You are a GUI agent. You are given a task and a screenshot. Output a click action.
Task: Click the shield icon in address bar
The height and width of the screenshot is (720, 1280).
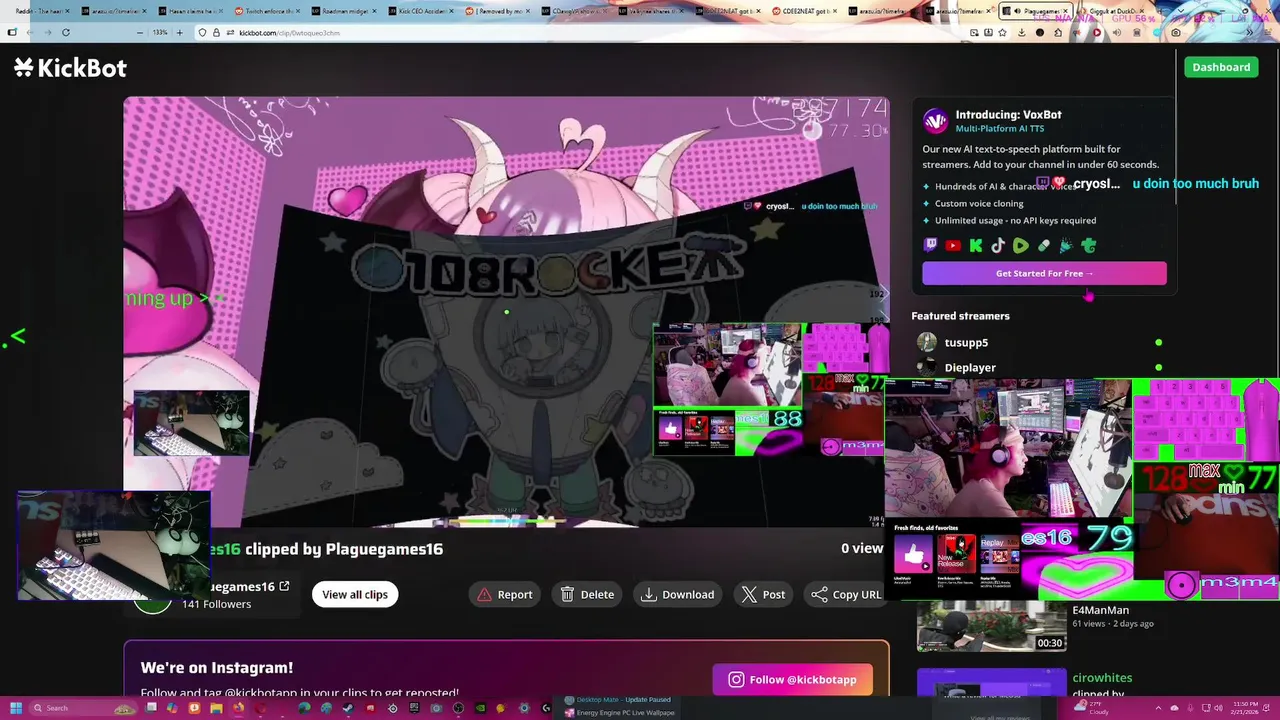(203, 32)
